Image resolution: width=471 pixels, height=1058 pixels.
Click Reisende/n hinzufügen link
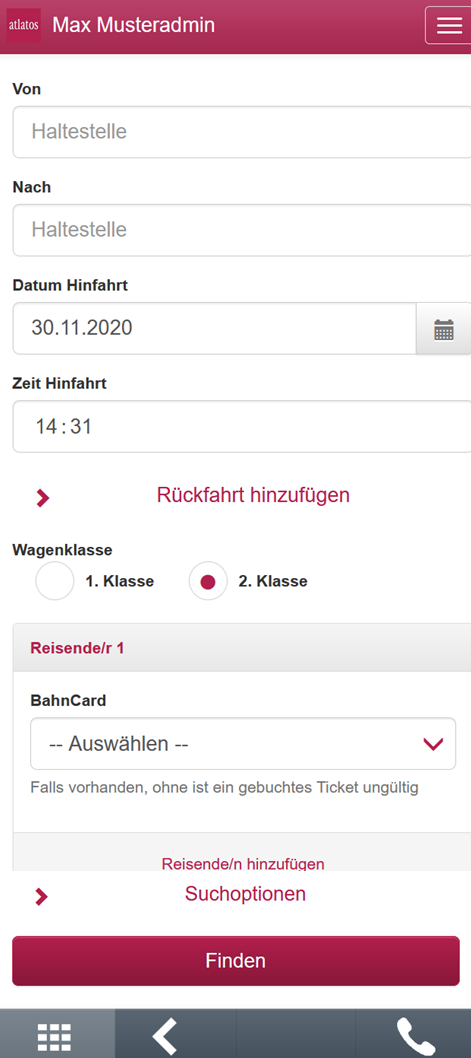coord(243,864)
